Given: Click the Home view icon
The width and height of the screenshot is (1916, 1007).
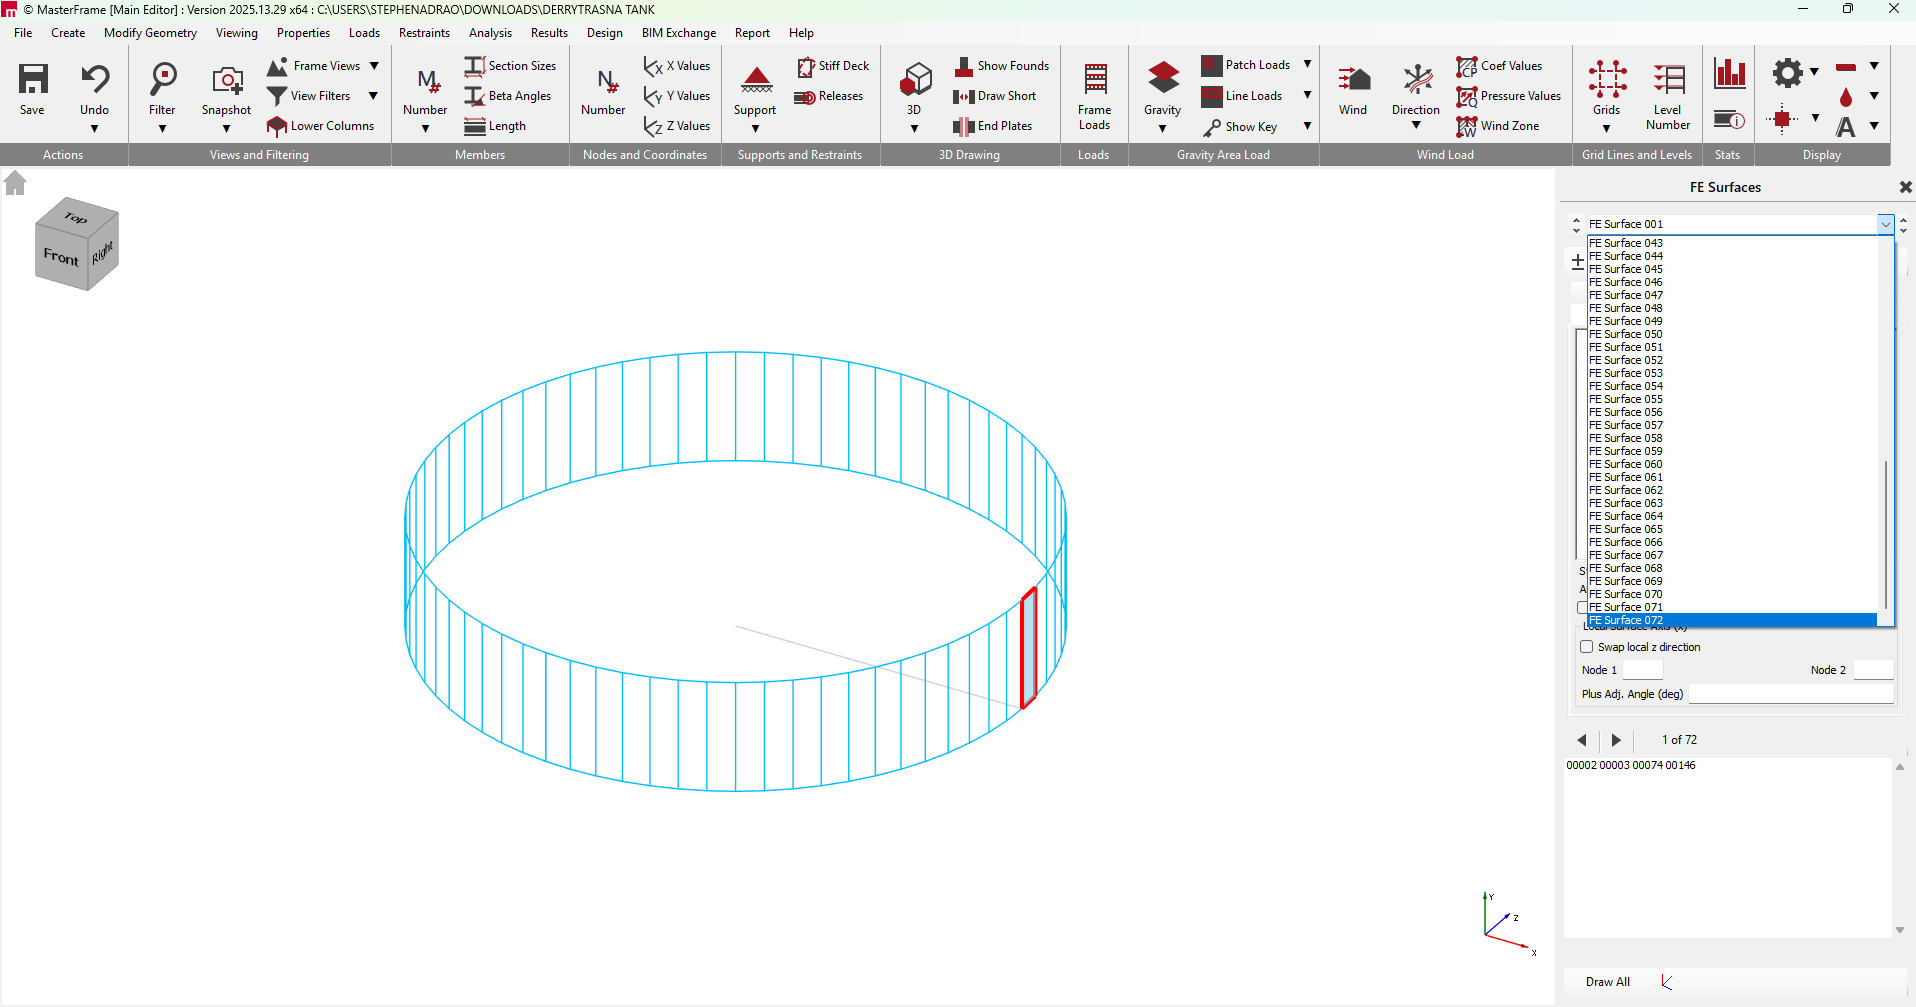Looking at the screenshot, I should coord(15,183).
